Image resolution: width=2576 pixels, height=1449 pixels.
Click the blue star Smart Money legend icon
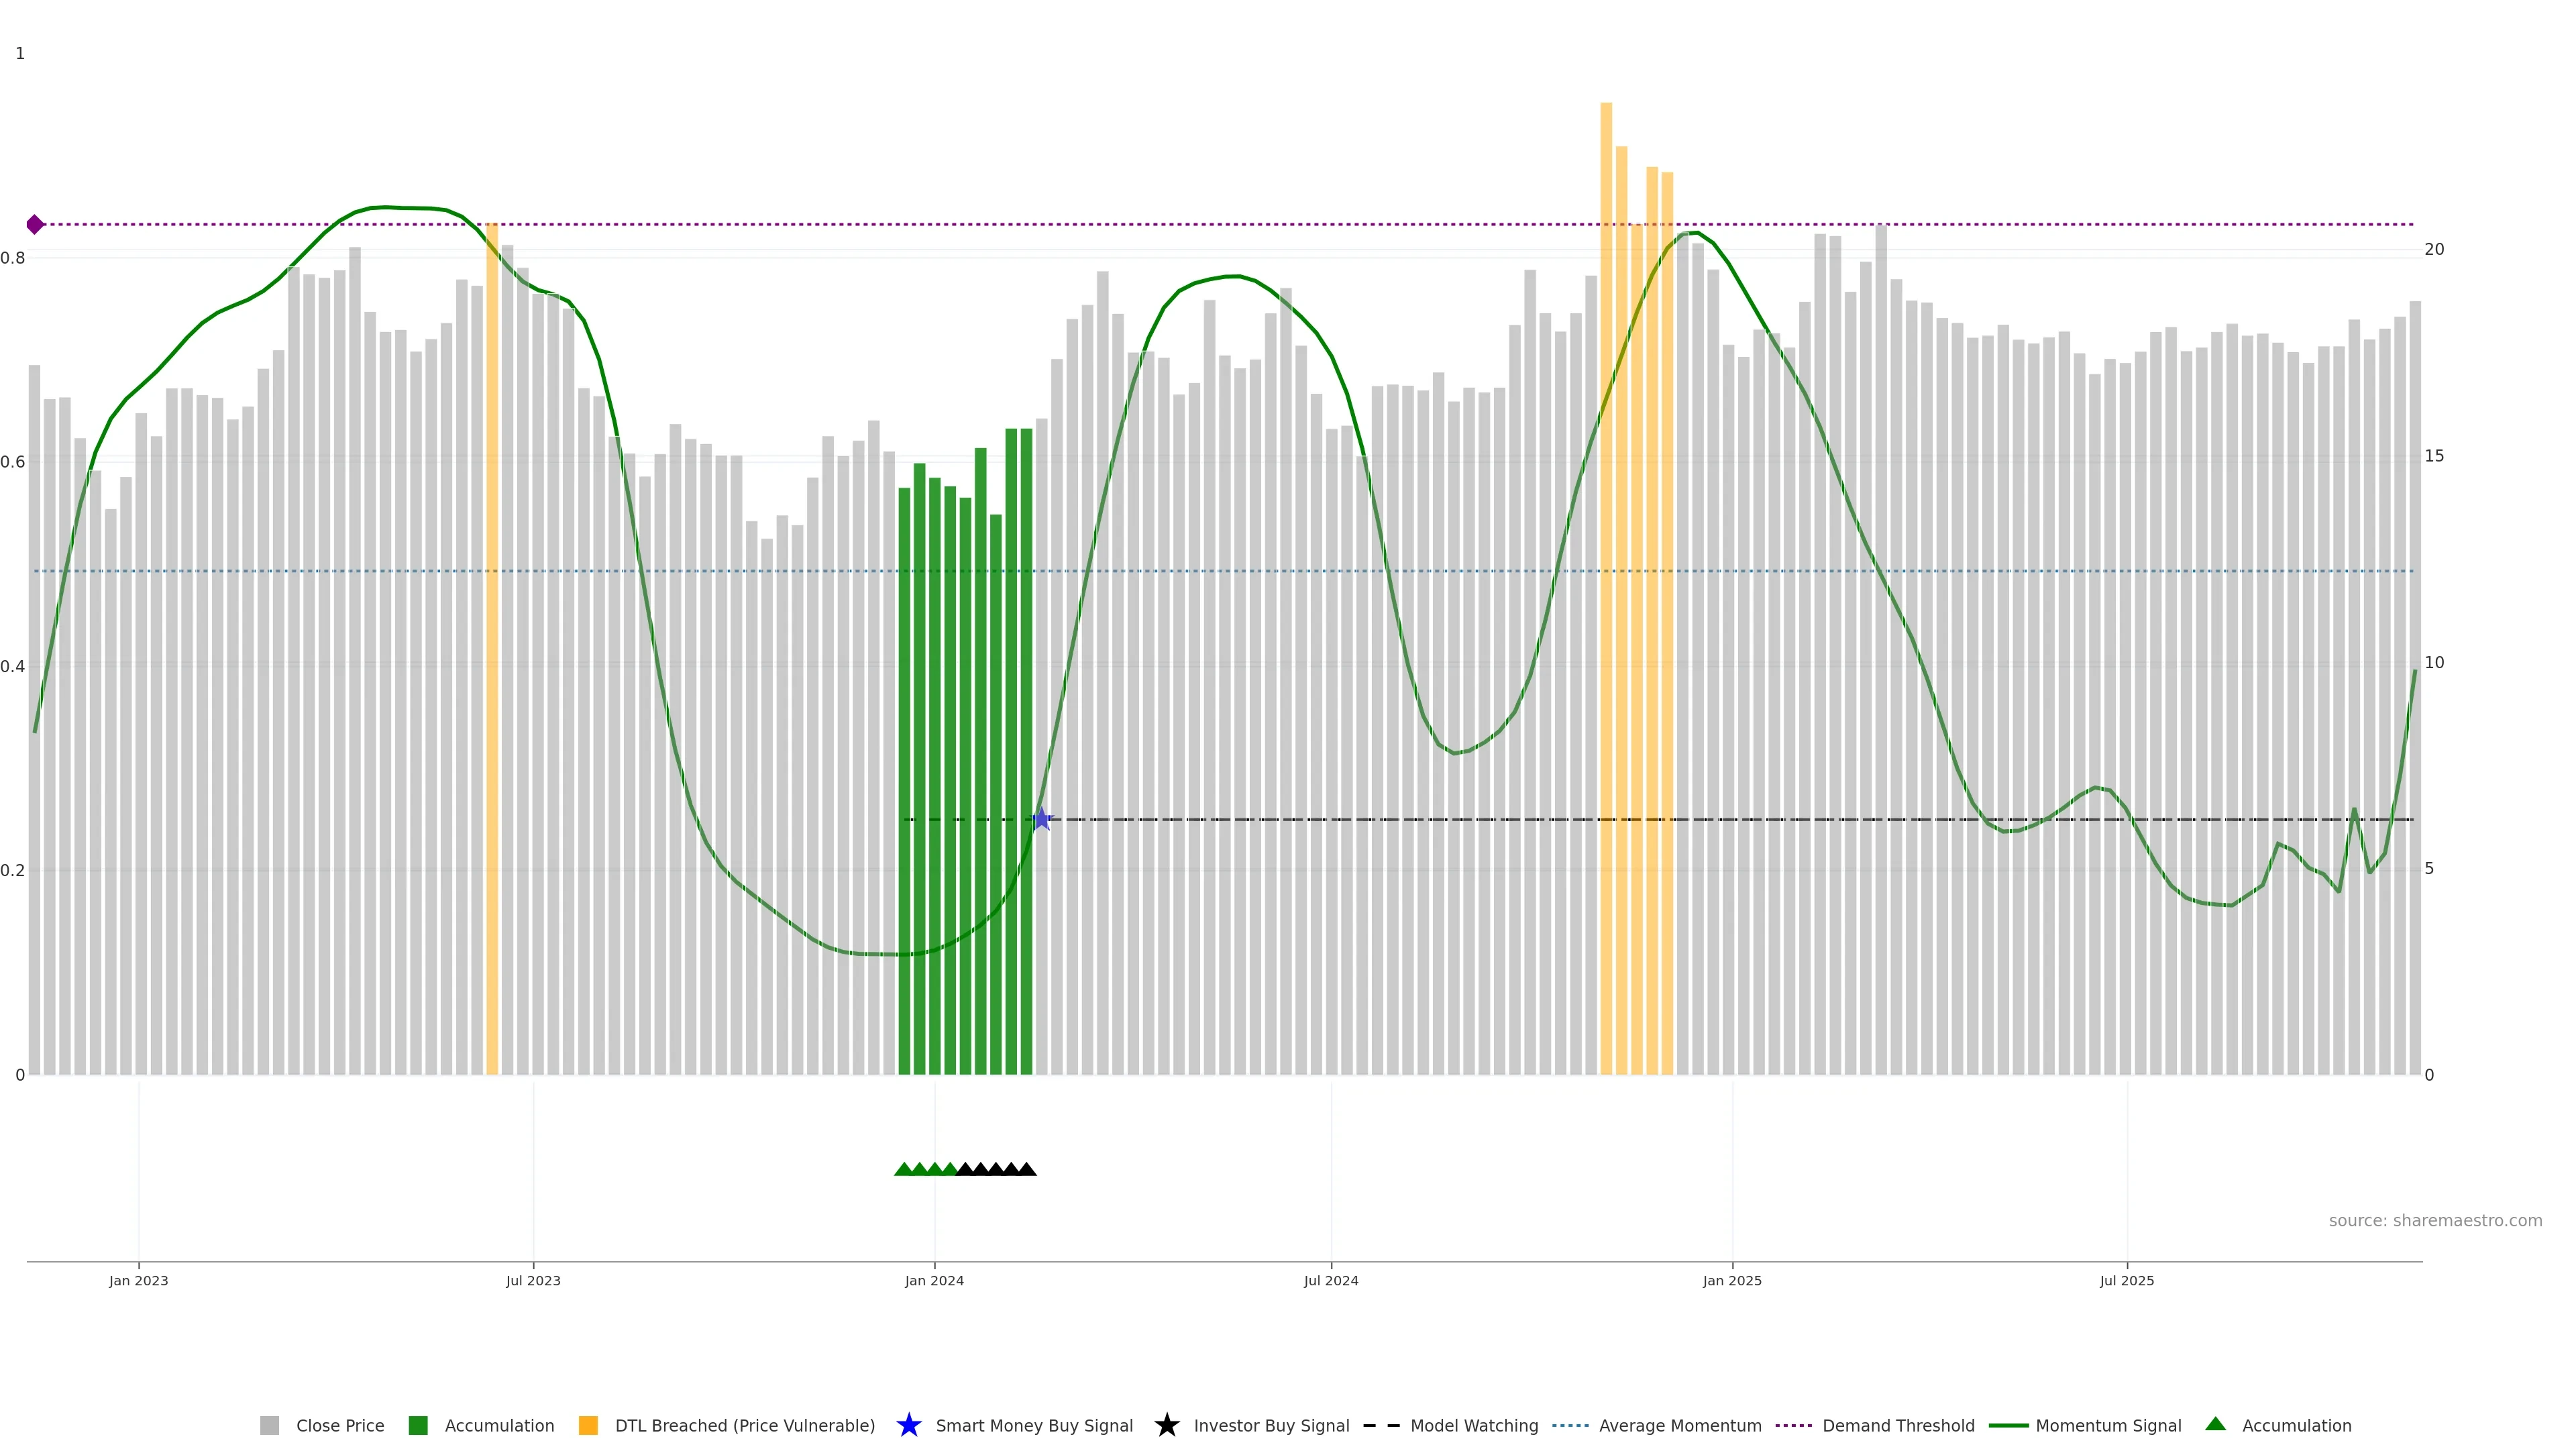pyautogui.click(x=908, y=1425)
